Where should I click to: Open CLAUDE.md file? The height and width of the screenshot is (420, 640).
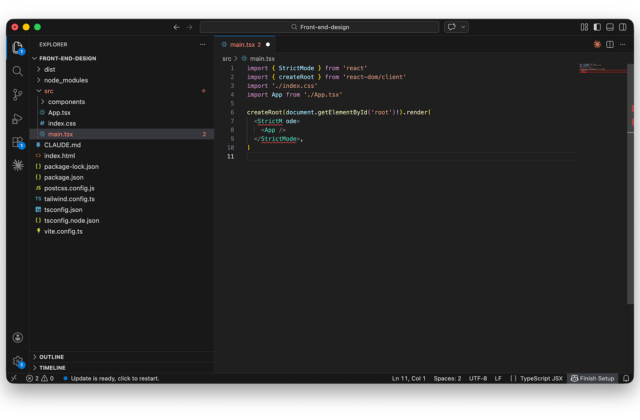pos(122,145)
